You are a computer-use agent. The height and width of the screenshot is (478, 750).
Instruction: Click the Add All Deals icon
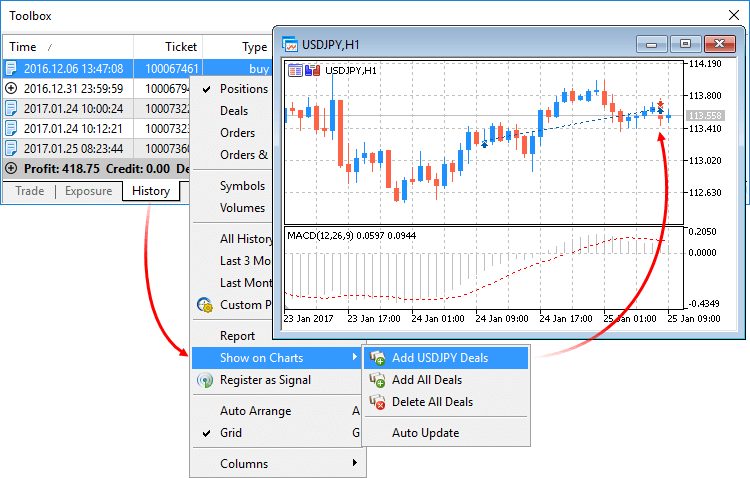click(377, 380)
